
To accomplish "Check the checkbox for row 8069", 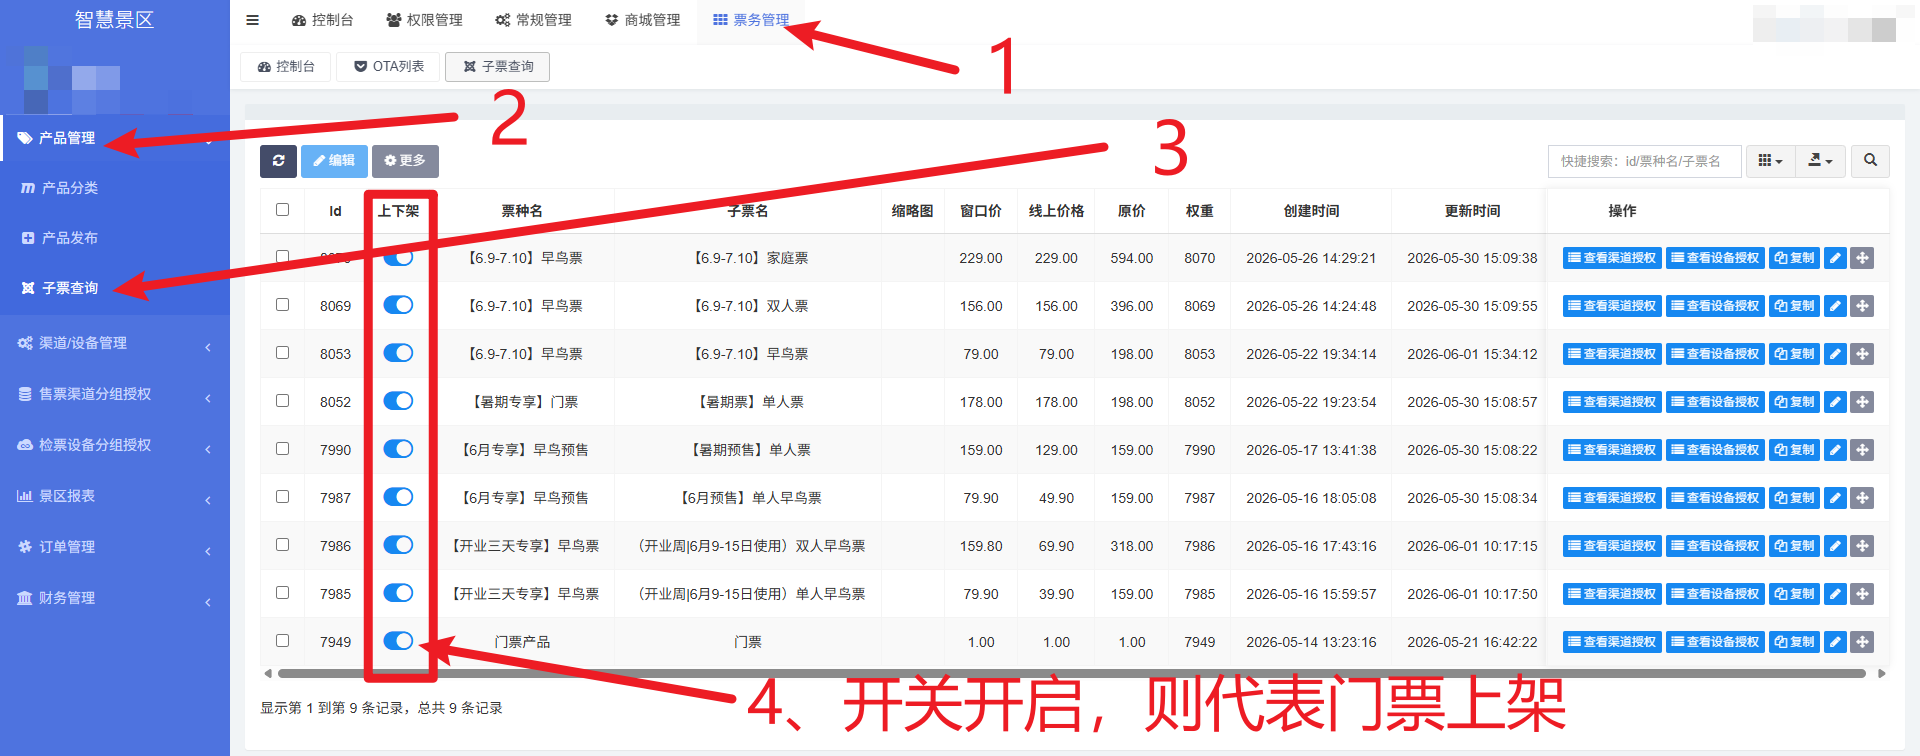I will [282, 305].
